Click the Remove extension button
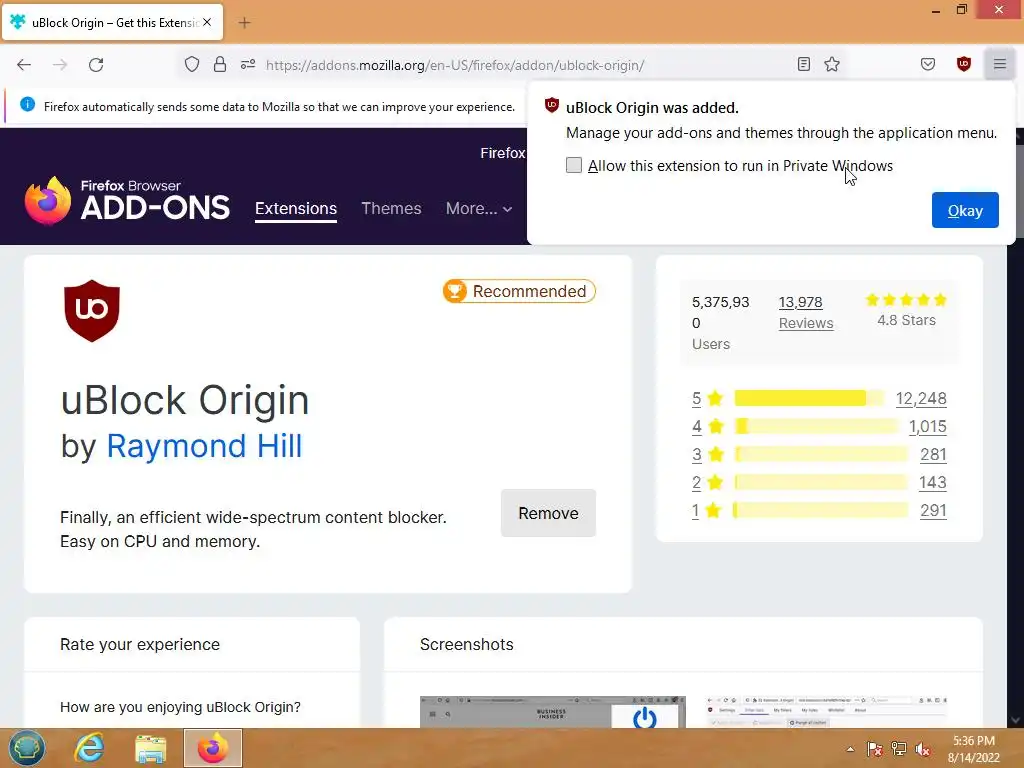The image size is (1024, 768). click(x=549, y=513)
